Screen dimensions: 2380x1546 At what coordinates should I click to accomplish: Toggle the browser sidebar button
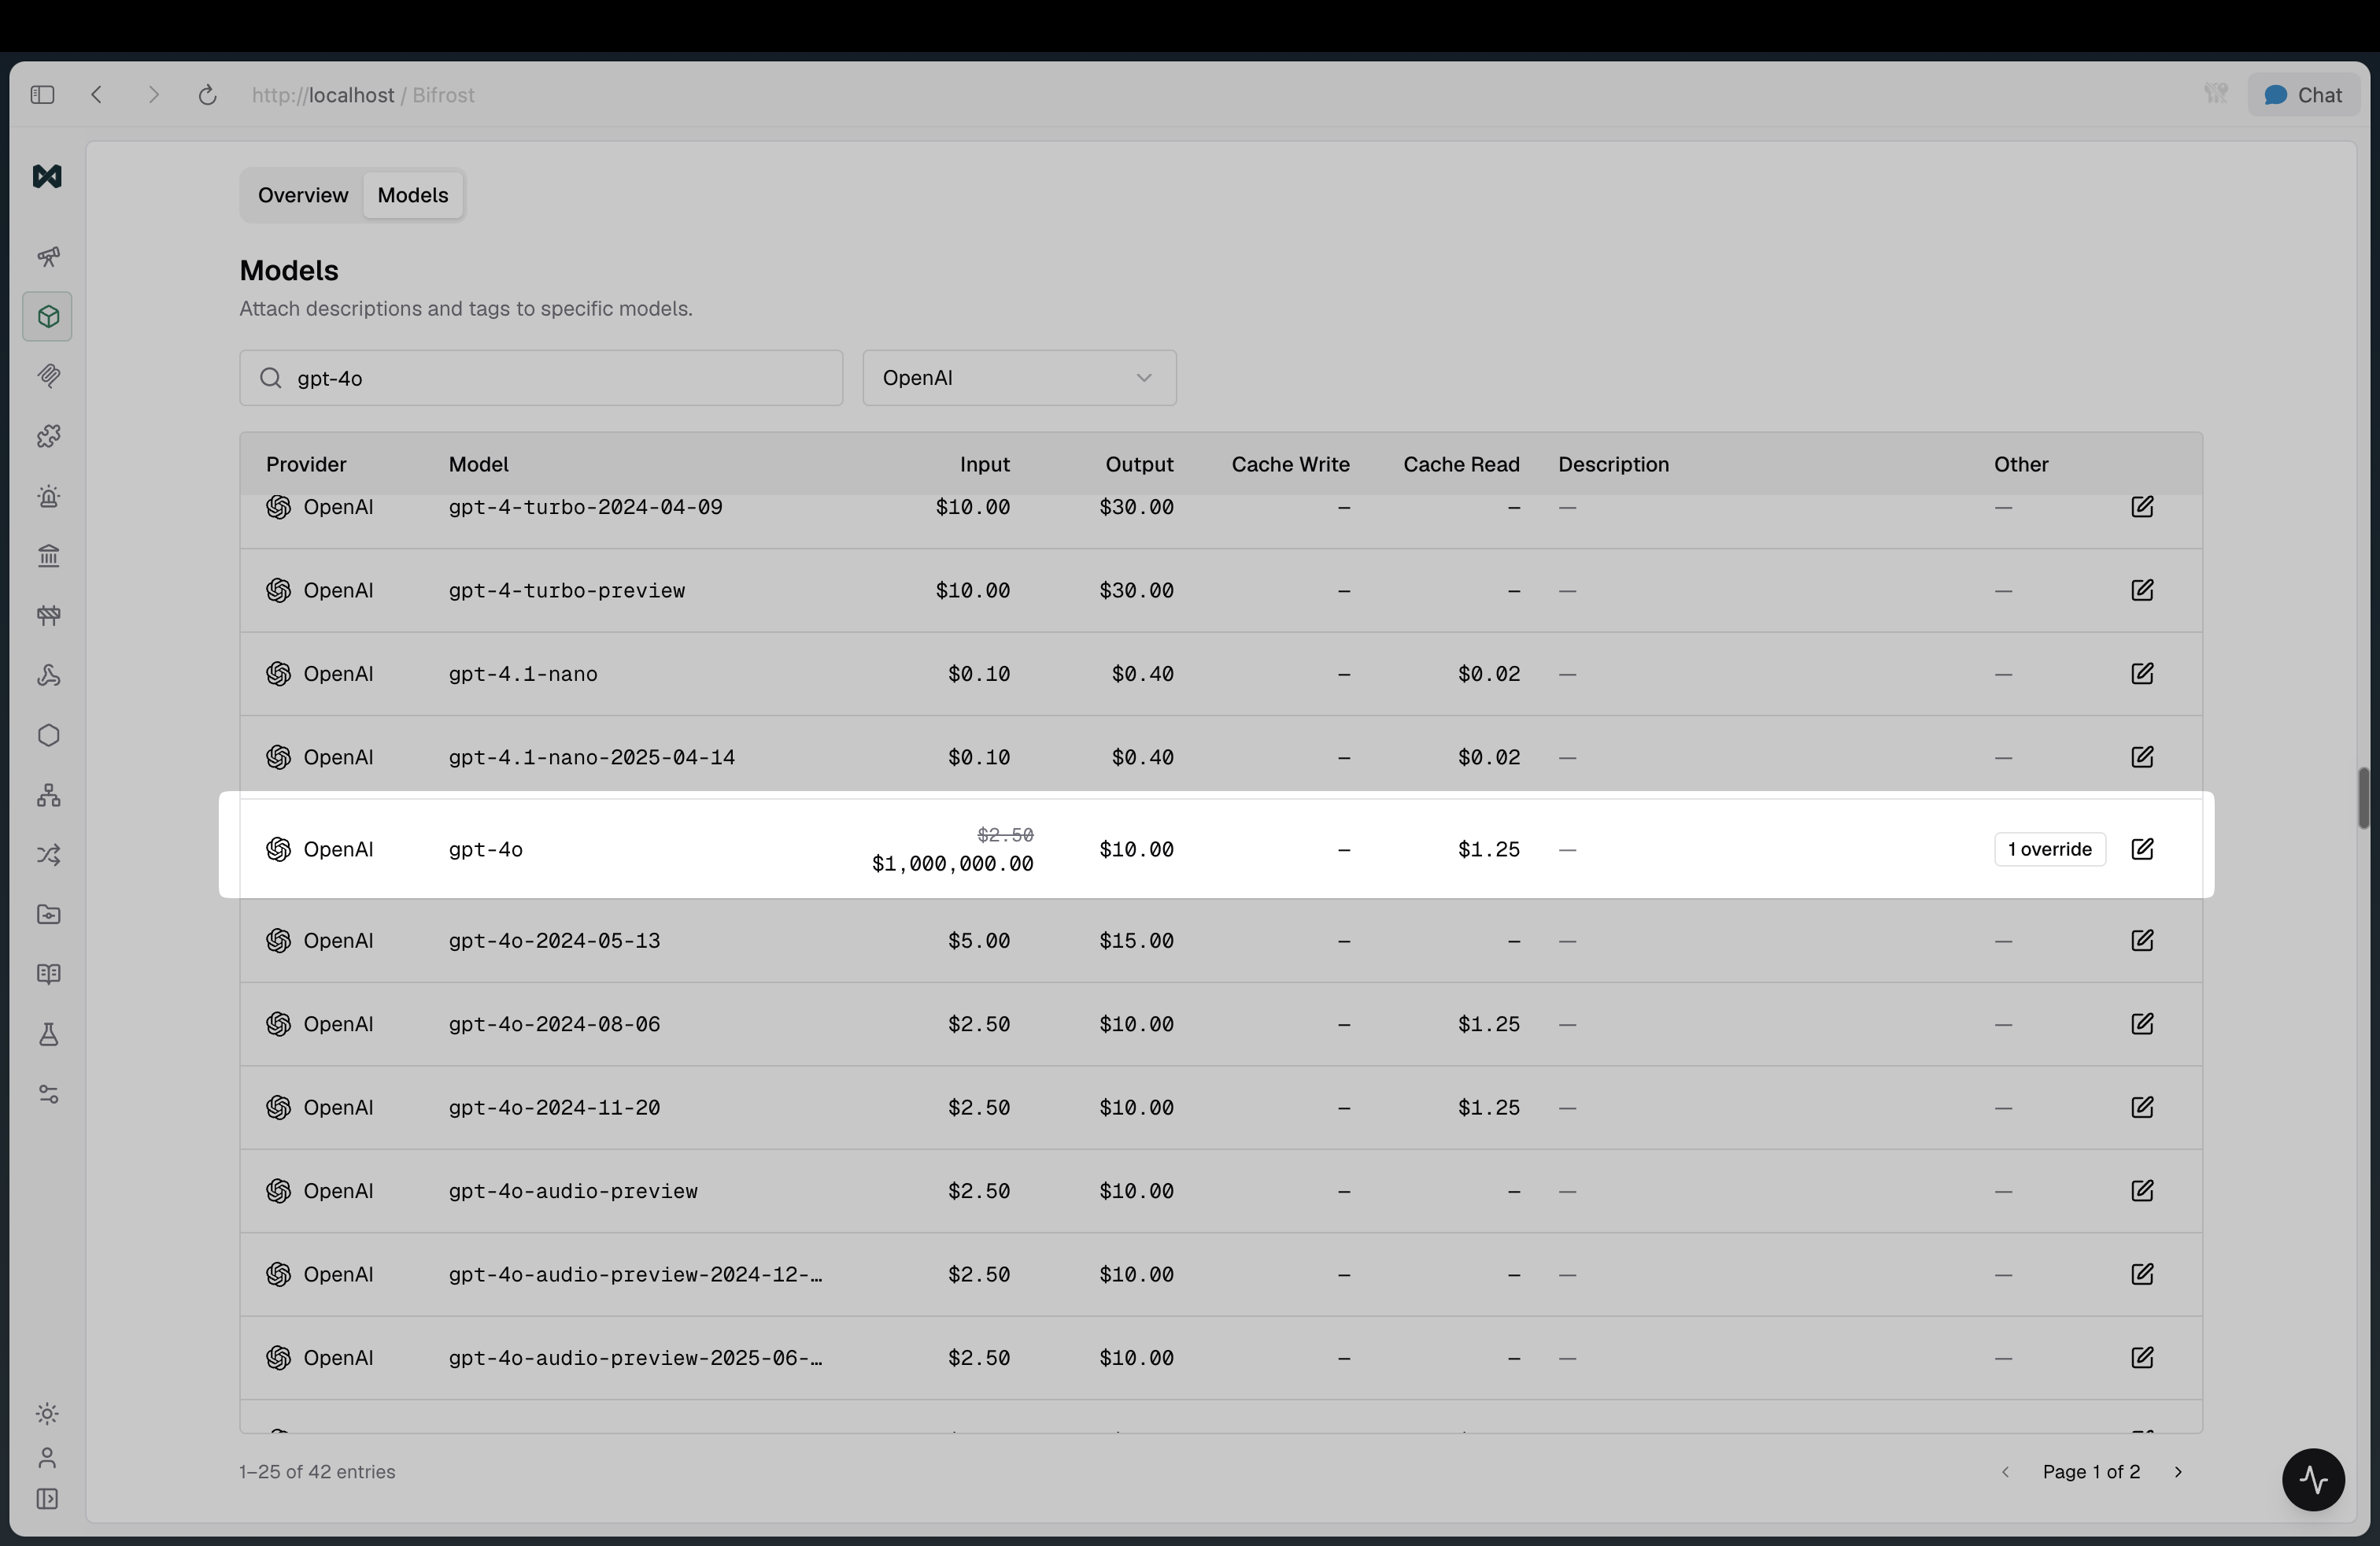point(42,95)
